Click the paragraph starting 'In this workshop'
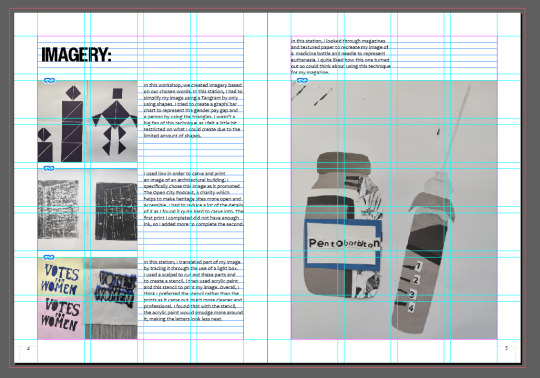Screen dimensions: 540x378 point(193,110)
